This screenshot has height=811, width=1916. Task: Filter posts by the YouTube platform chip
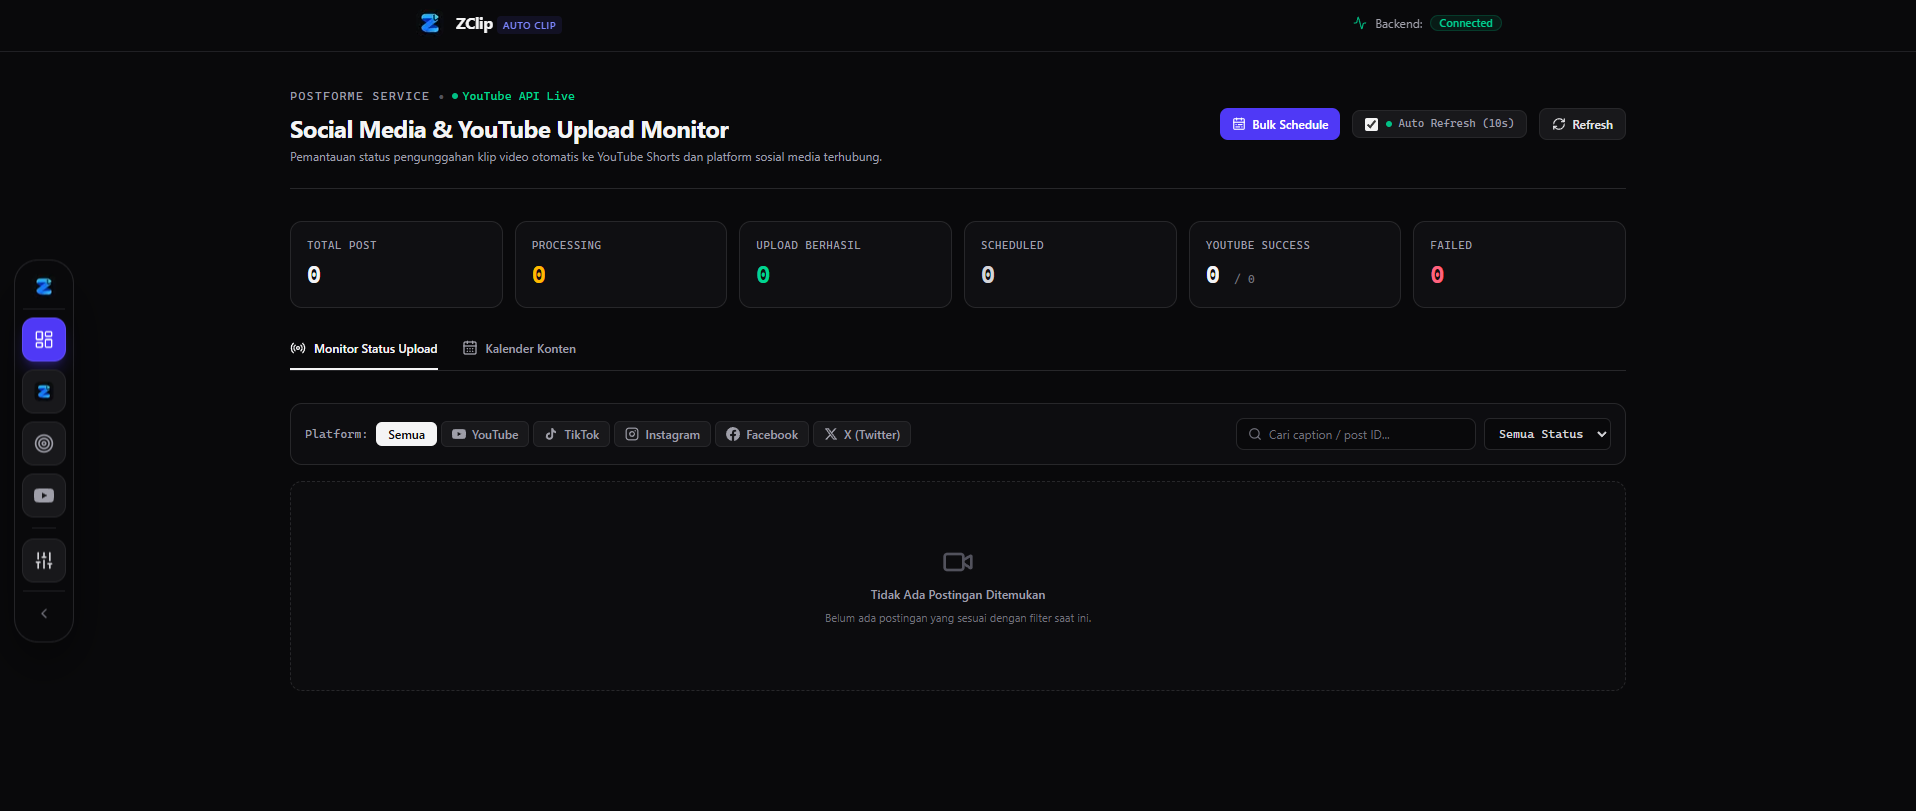pos(485,434)
